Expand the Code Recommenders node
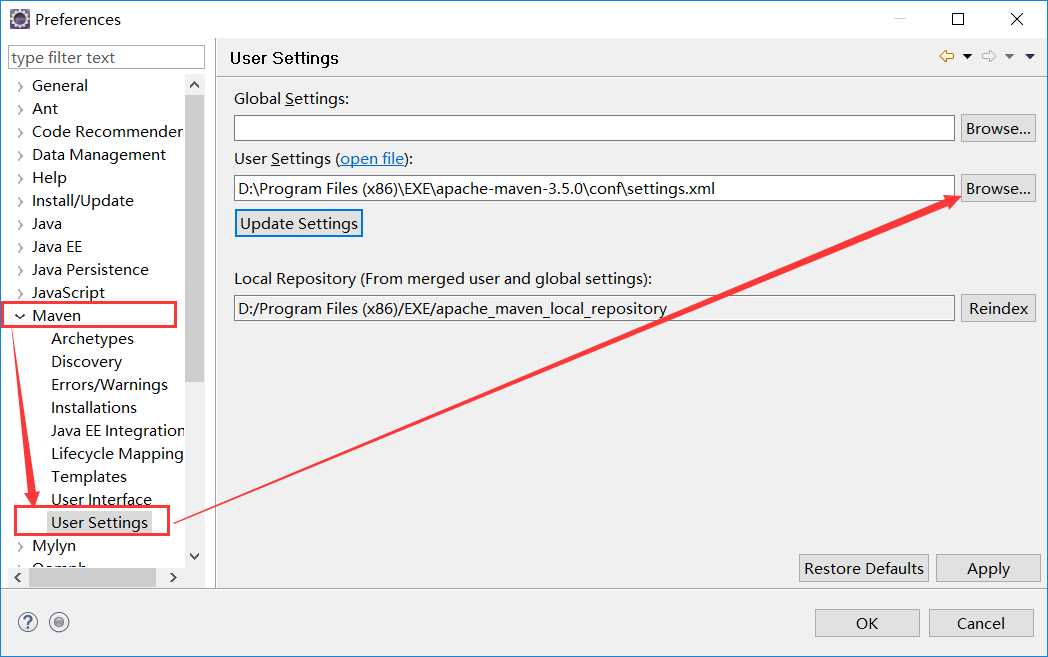This screenshot has width=1048, height=657. pos(20,132)
